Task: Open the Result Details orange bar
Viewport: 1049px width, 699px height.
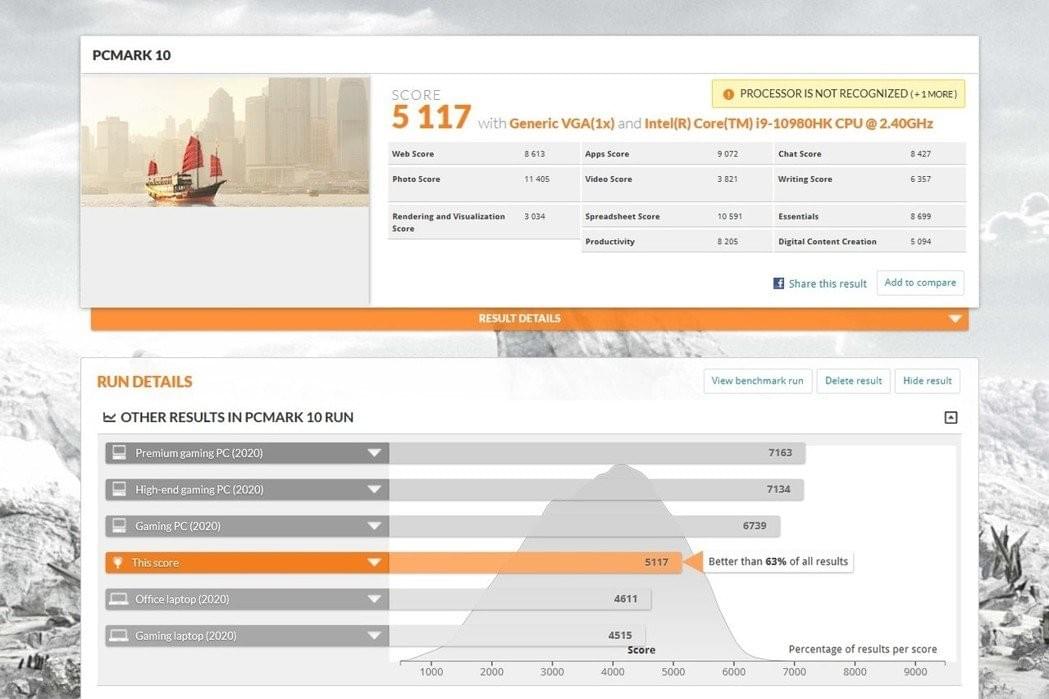Action: [x=529, y=318]
